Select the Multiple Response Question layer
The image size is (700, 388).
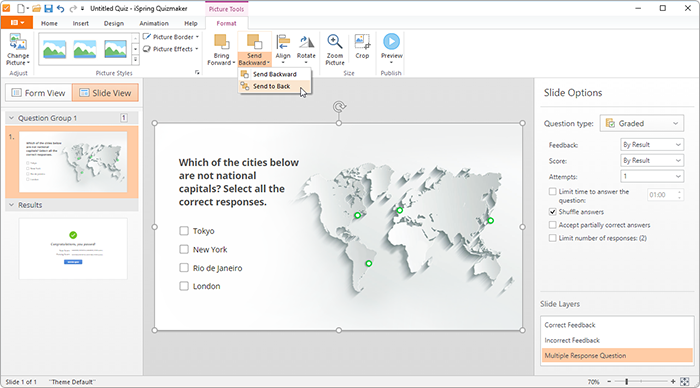(617, 355)
